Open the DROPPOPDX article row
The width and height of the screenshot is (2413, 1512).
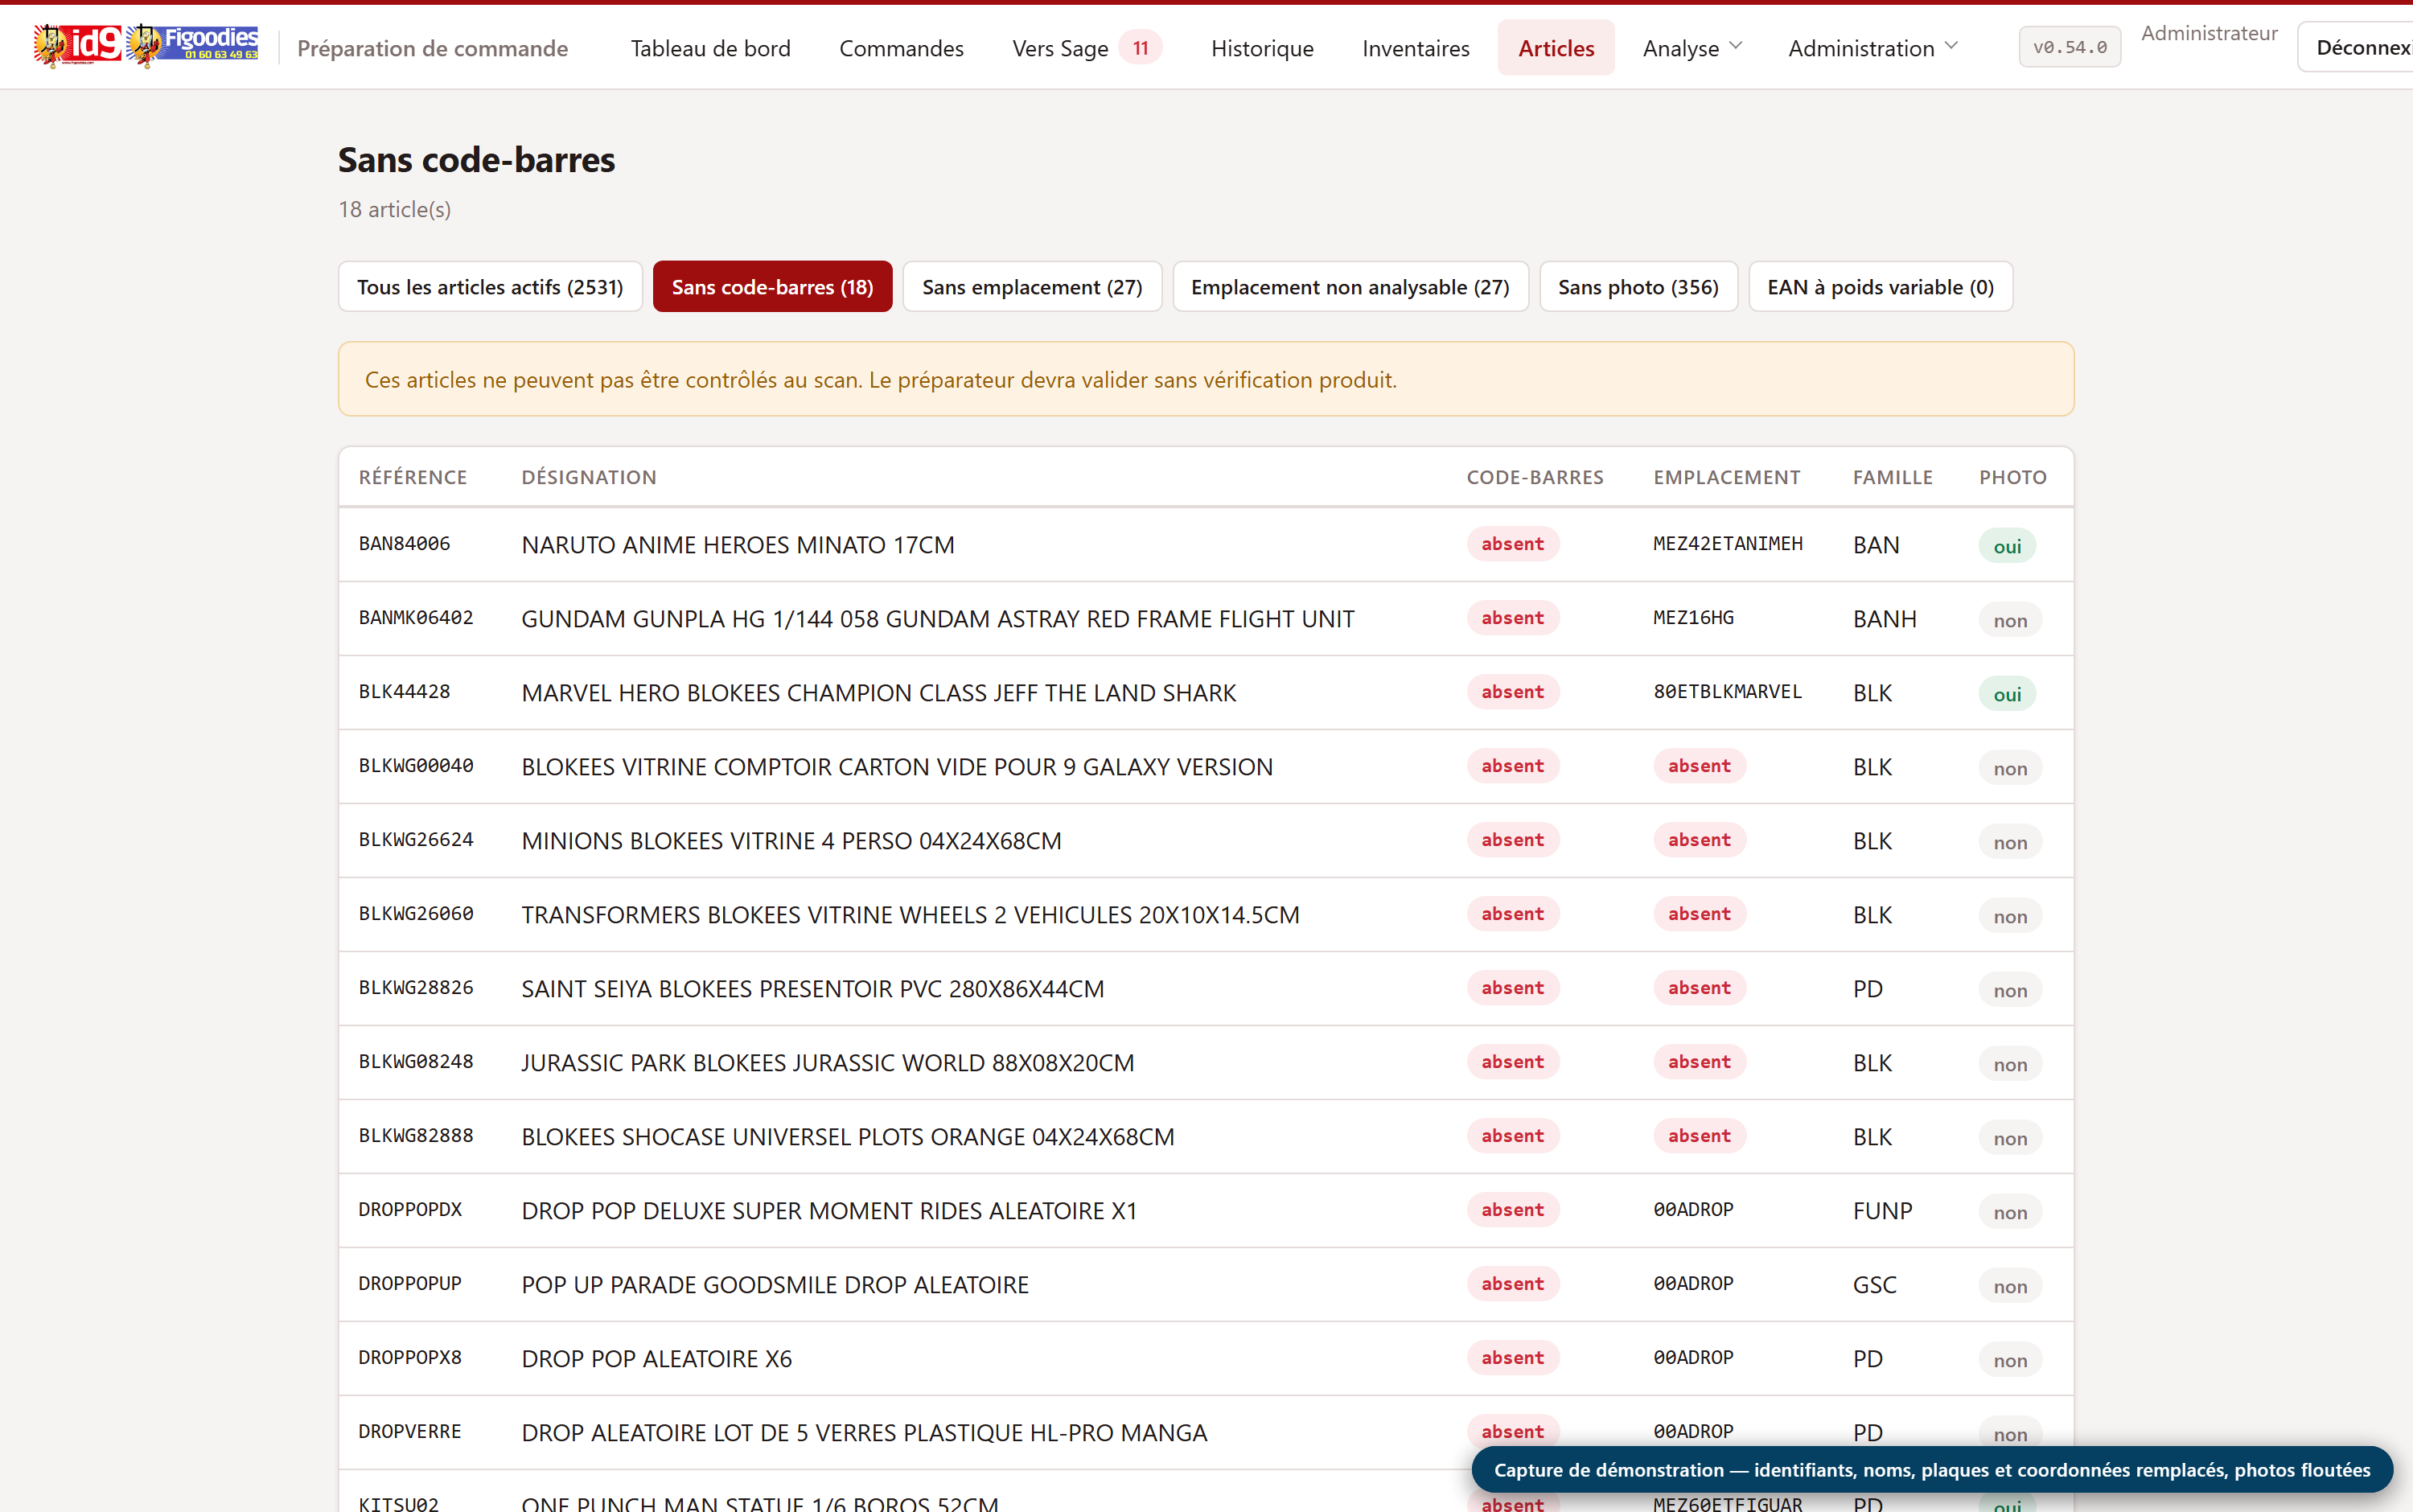(x=1206, y=1211)
